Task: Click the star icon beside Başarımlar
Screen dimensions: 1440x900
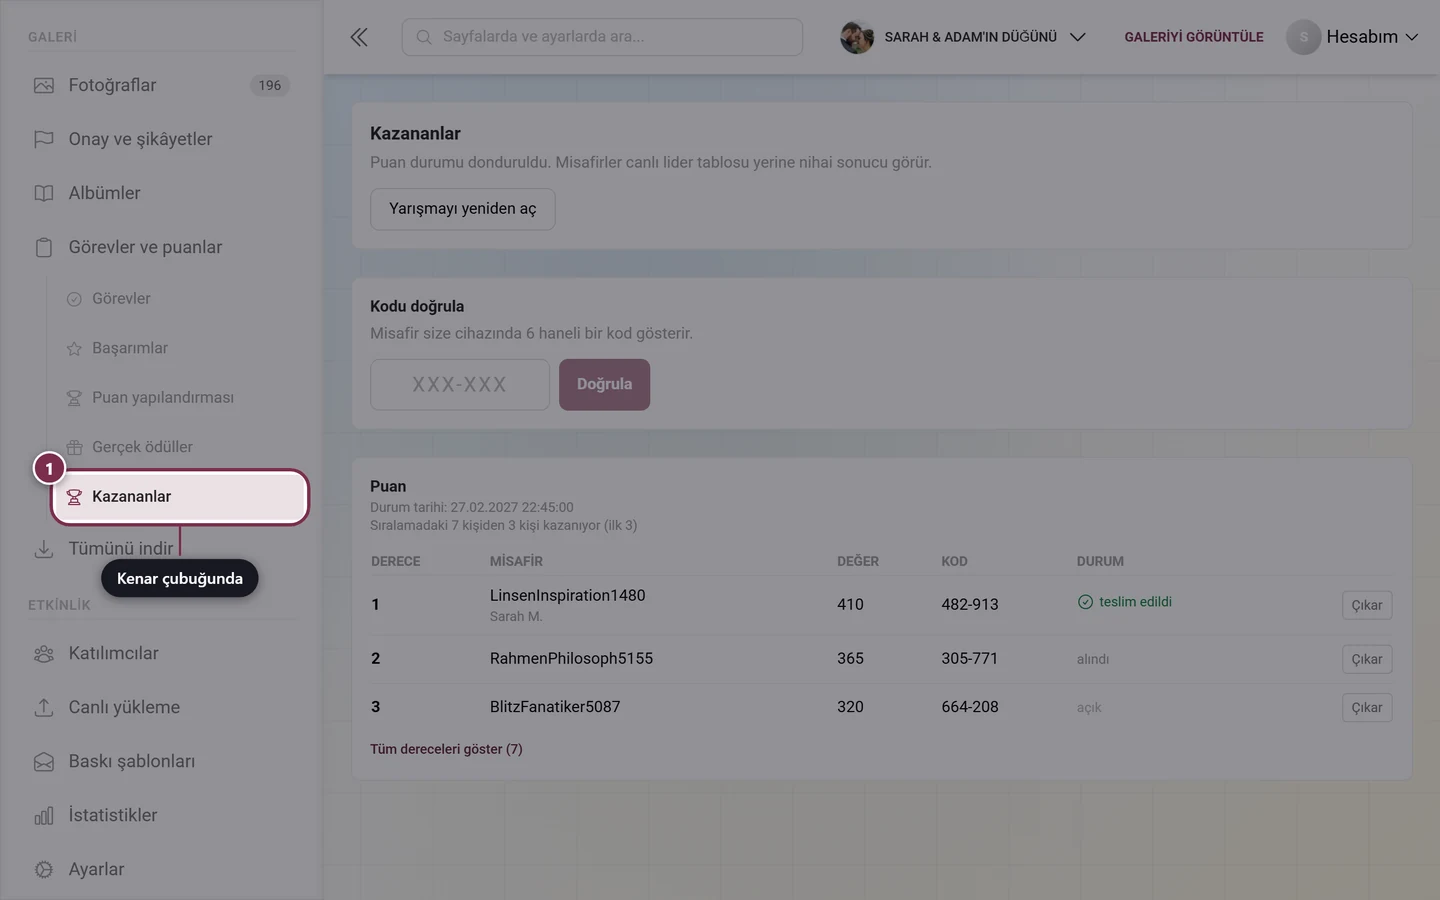Action: [x=74, y=349]
